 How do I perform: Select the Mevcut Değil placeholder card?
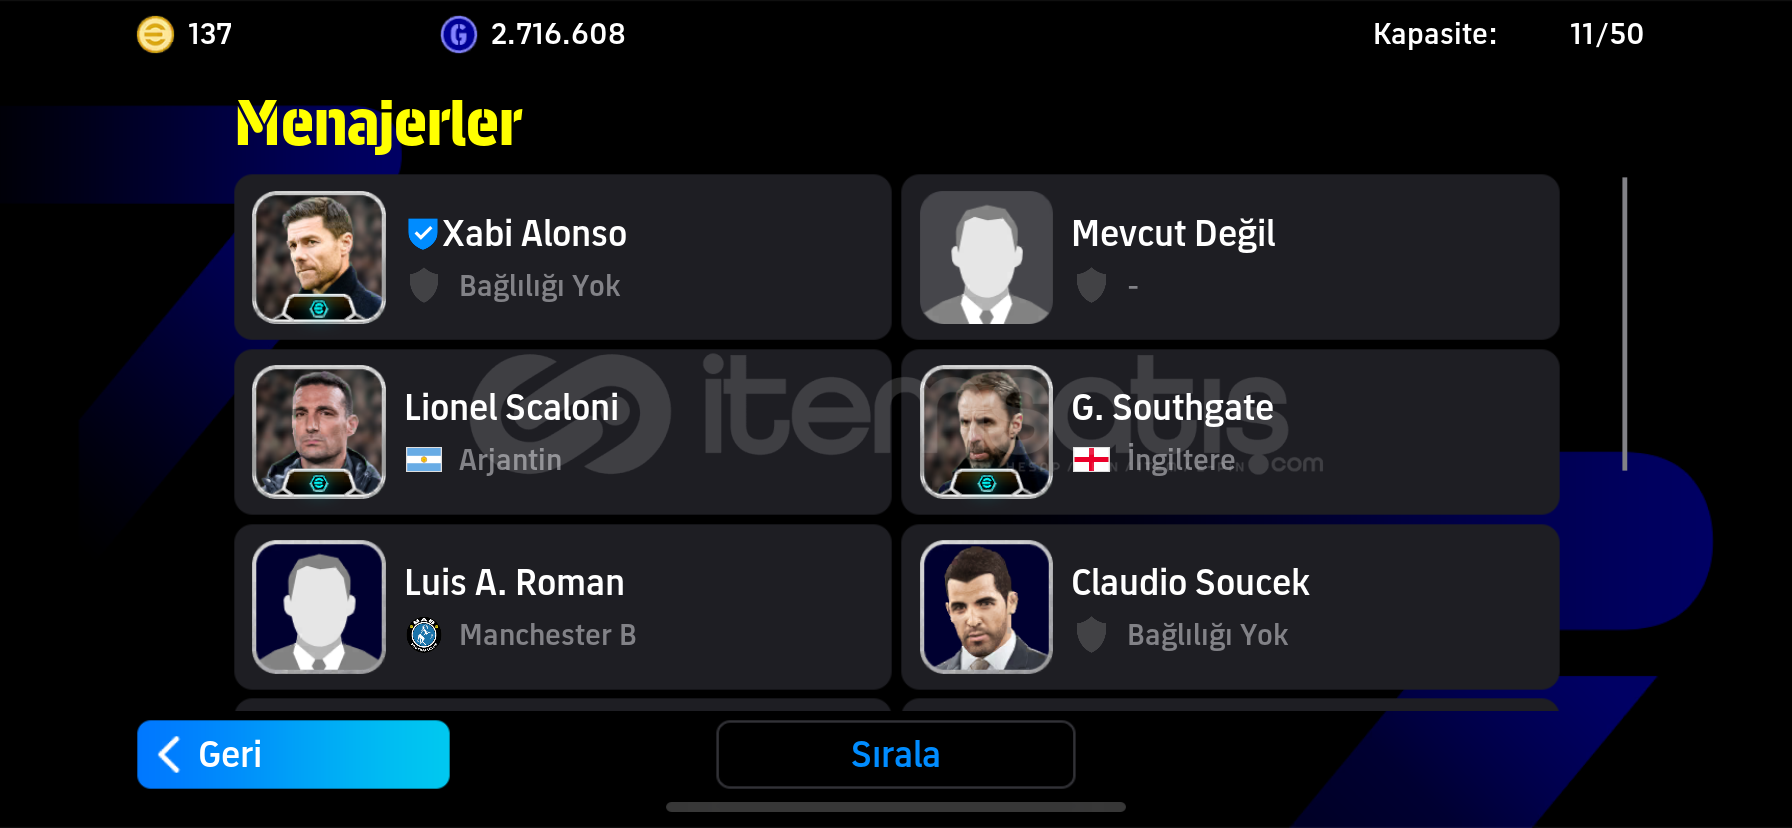click(1230, 257)
